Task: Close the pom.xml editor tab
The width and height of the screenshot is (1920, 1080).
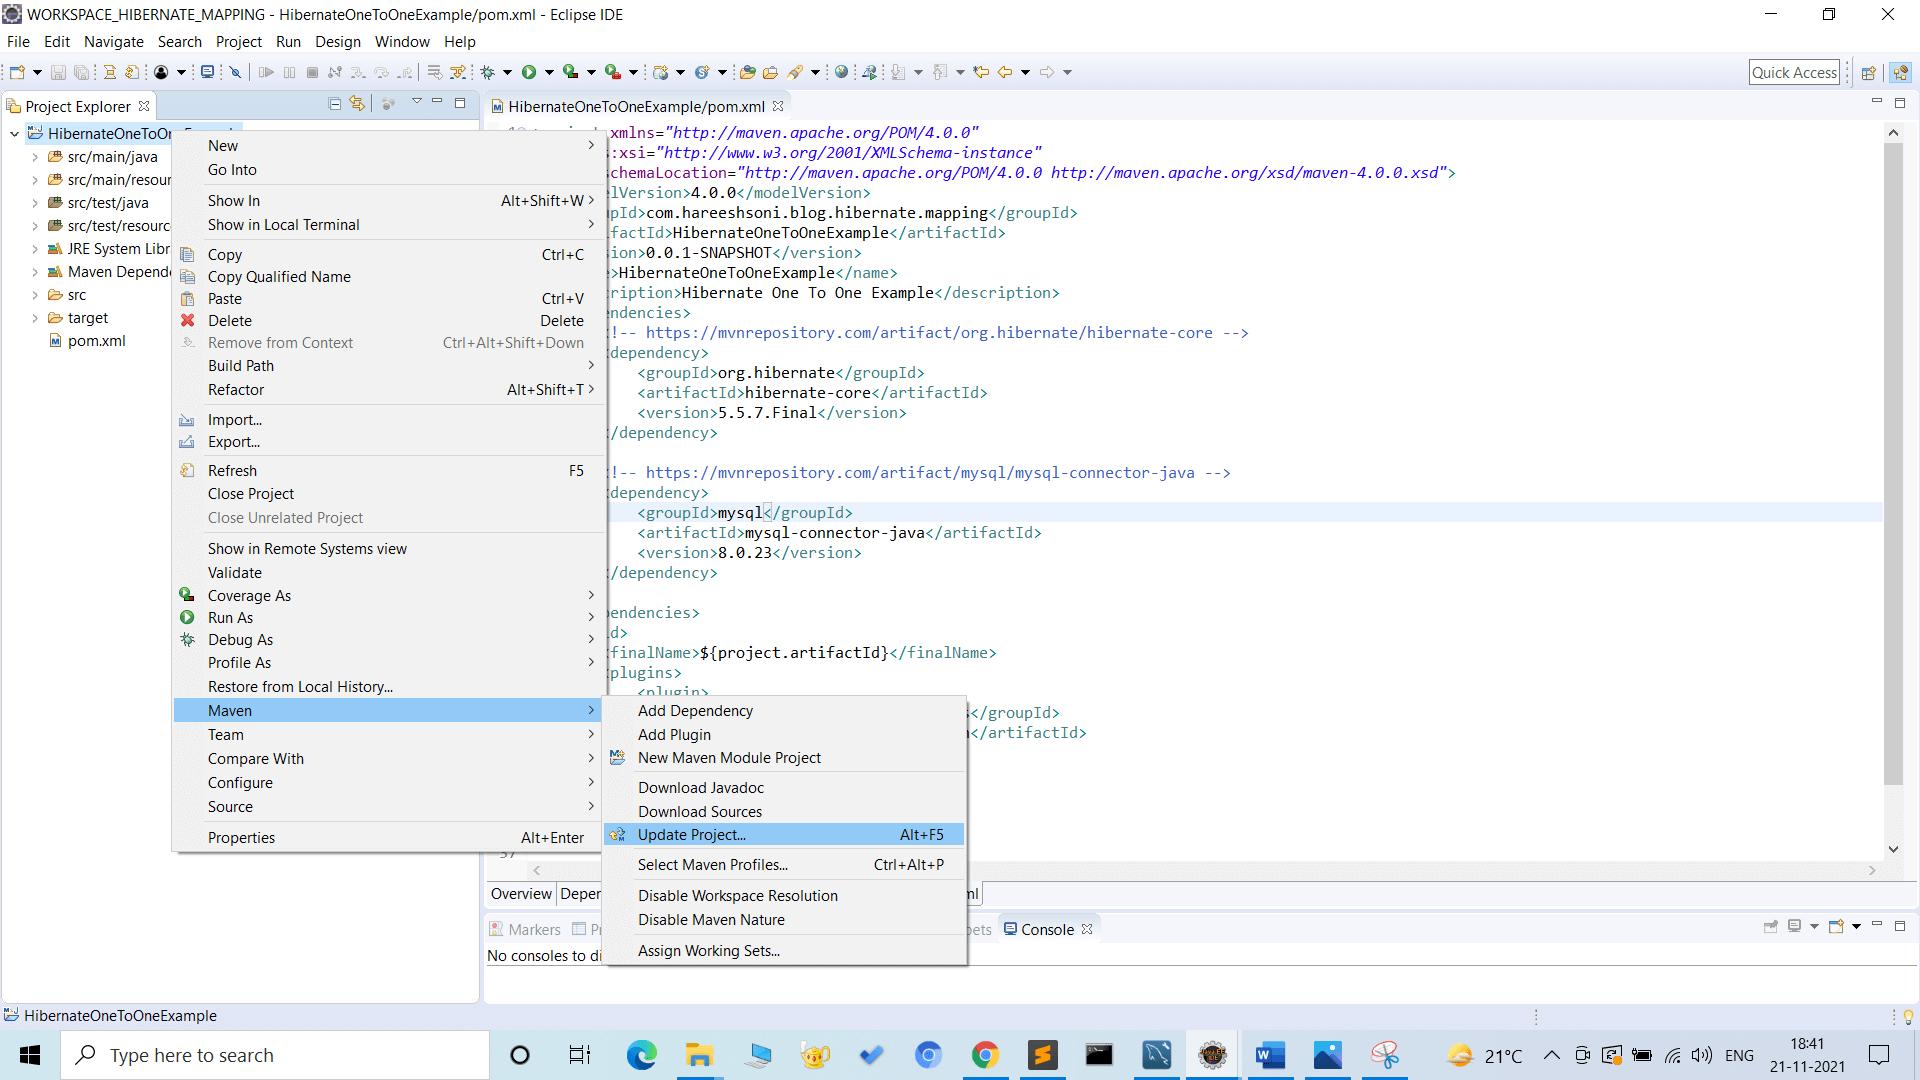Action: (778, 106)
